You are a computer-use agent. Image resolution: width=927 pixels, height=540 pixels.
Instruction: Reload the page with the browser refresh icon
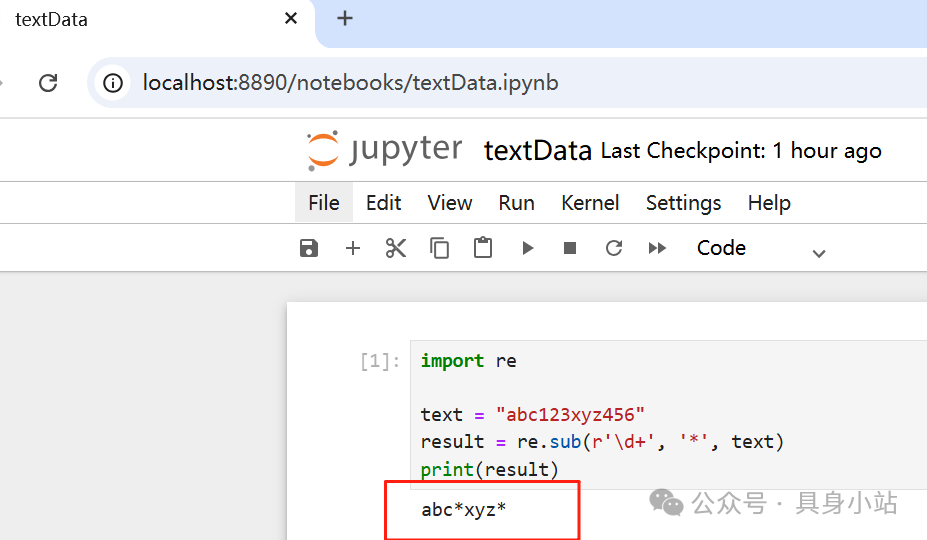tap(48, 83)
